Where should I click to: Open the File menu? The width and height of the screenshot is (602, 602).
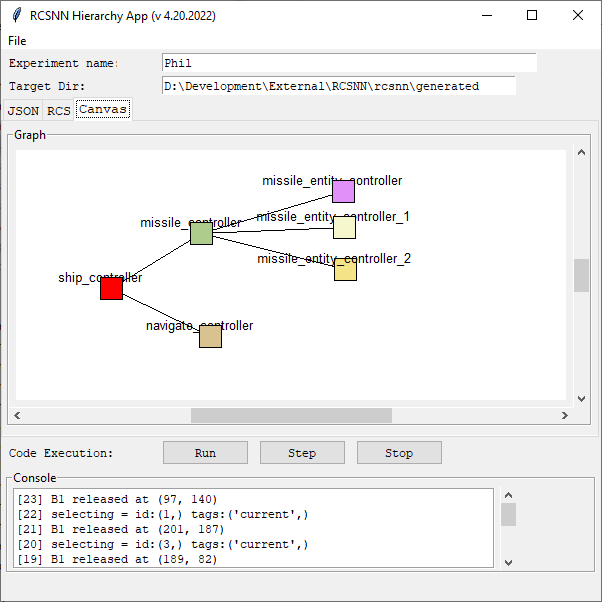[x=17, y=41]
